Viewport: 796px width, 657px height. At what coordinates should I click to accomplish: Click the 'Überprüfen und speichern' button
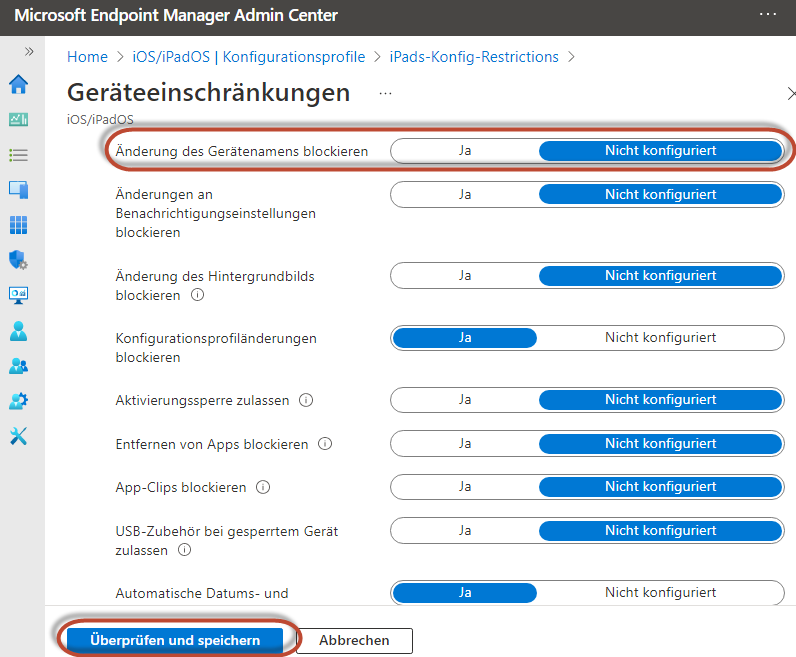[175, 640]
